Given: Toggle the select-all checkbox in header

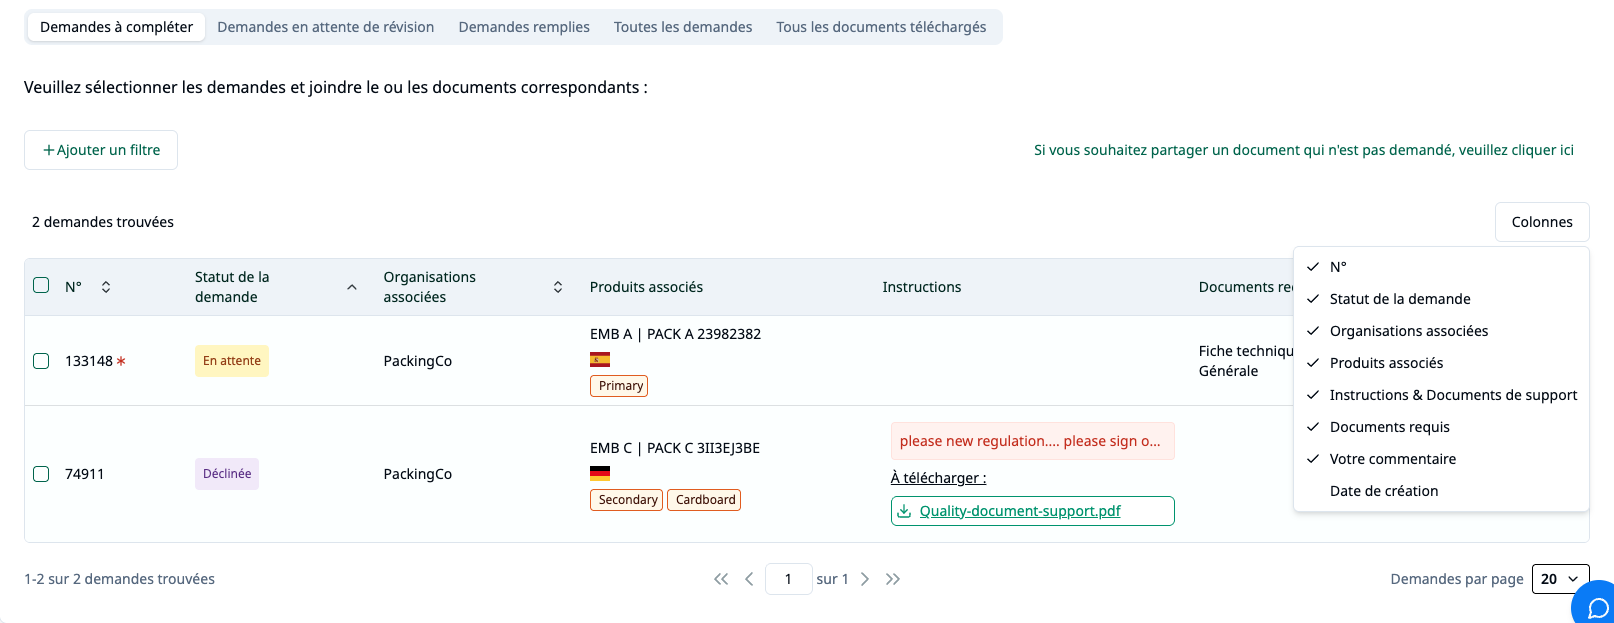Looking at the screenshot, I should [41, 286].
